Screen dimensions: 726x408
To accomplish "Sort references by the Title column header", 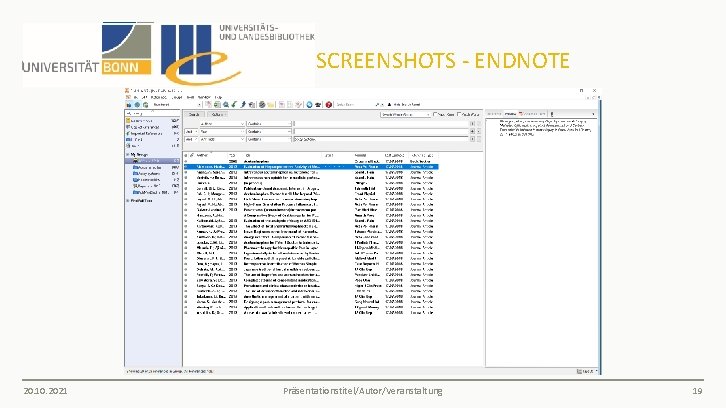I will click(282, 155).
